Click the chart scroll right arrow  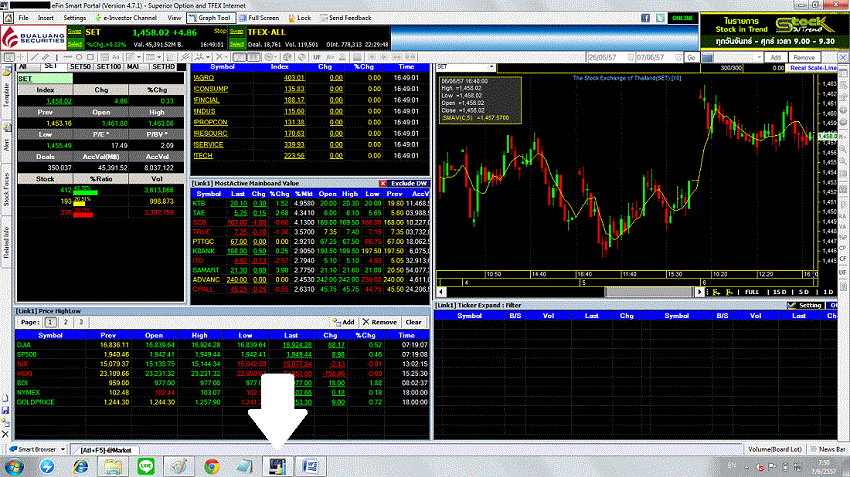click(699, 292)
